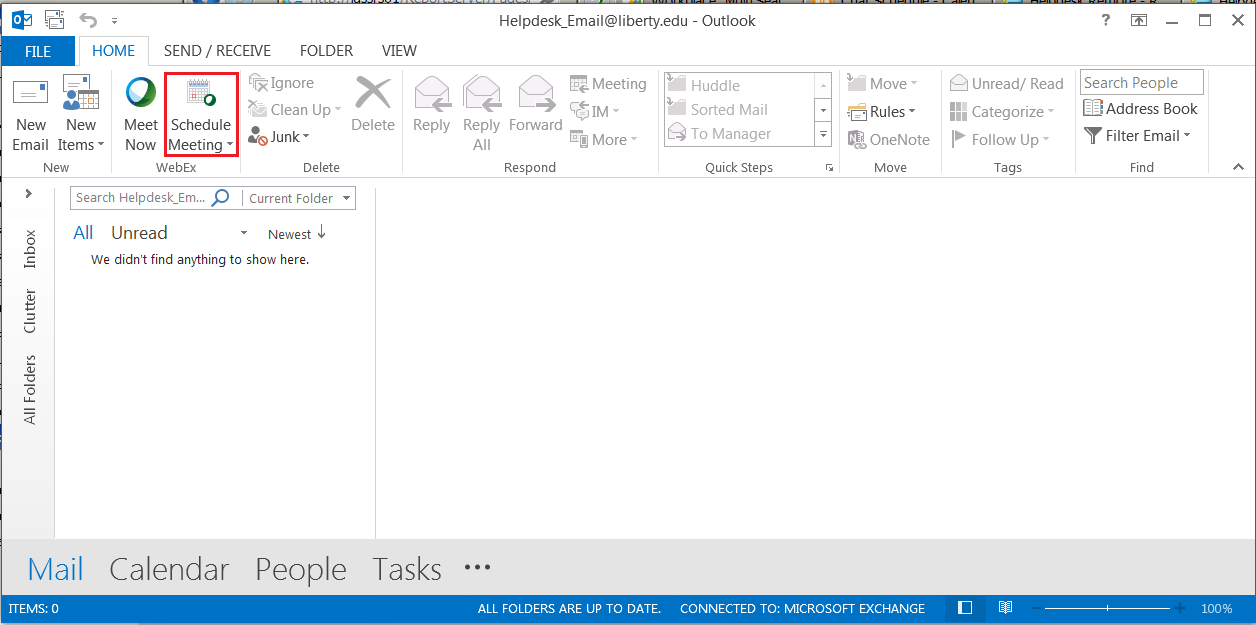
Task: Switch to Reading view in status bar
Action: (x=1005, y=608)
